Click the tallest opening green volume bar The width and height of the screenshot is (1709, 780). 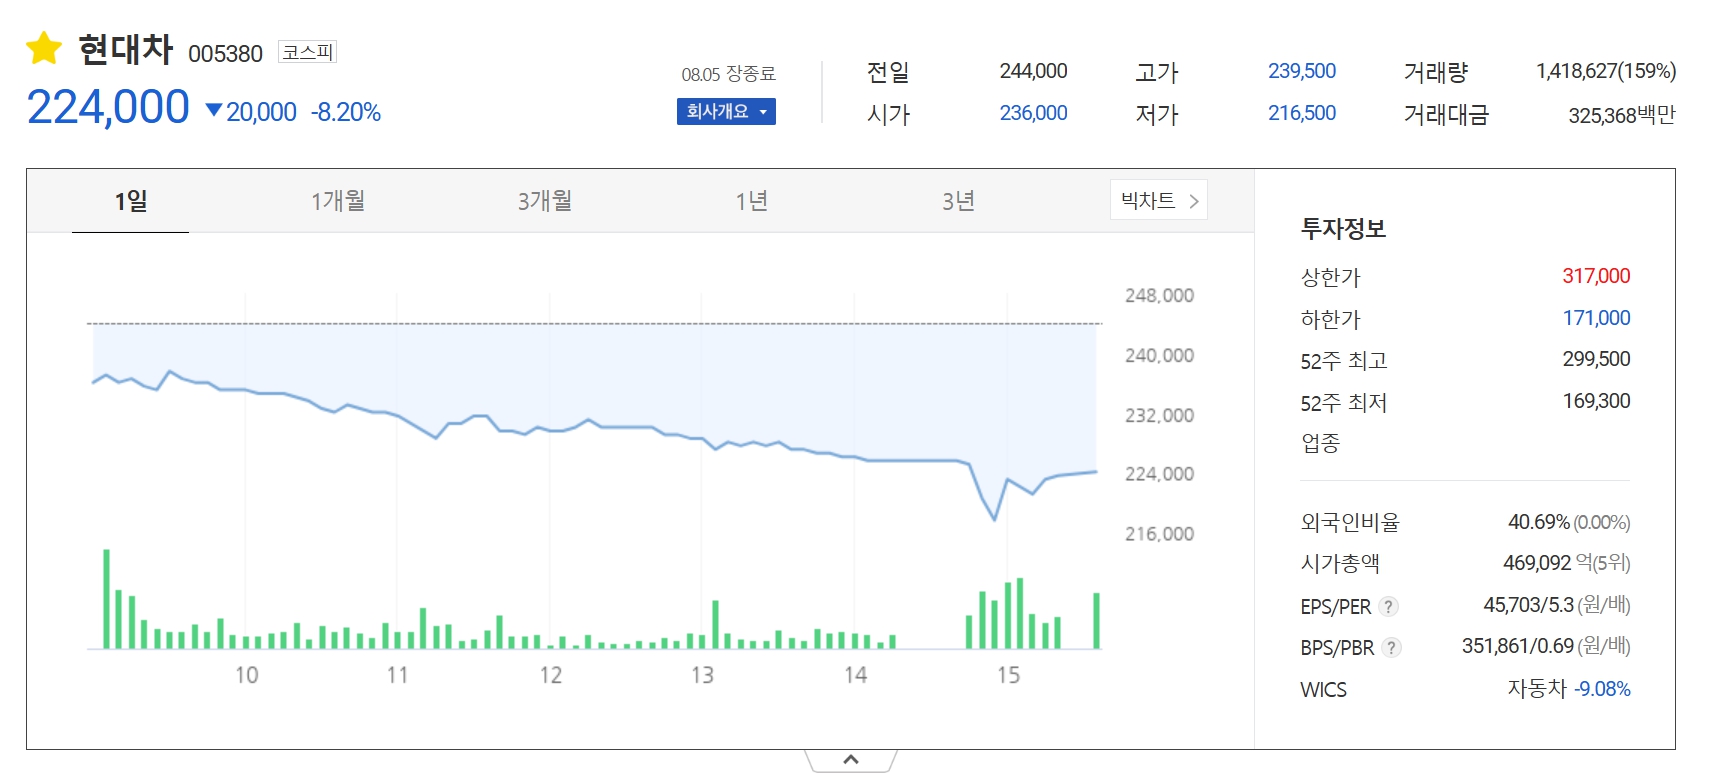(x=106, y=599)
